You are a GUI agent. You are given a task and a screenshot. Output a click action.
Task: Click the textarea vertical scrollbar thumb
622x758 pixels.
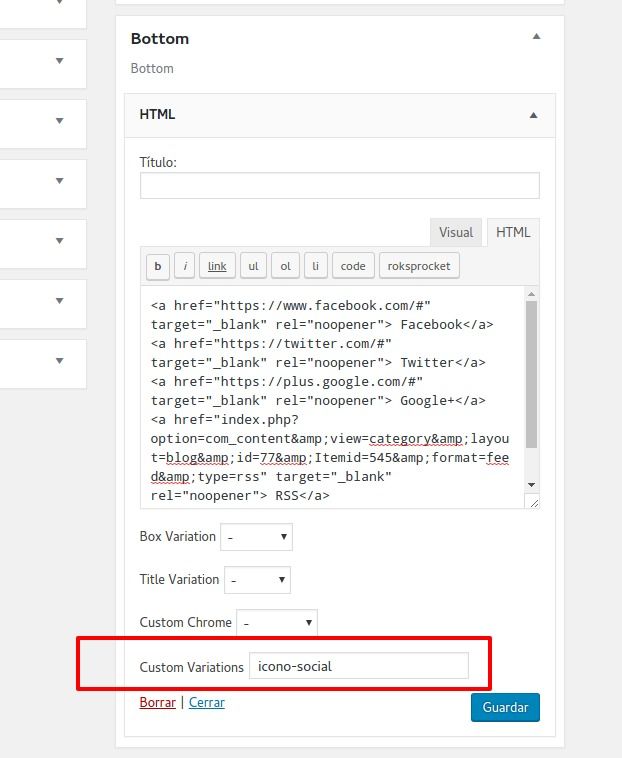531,374
